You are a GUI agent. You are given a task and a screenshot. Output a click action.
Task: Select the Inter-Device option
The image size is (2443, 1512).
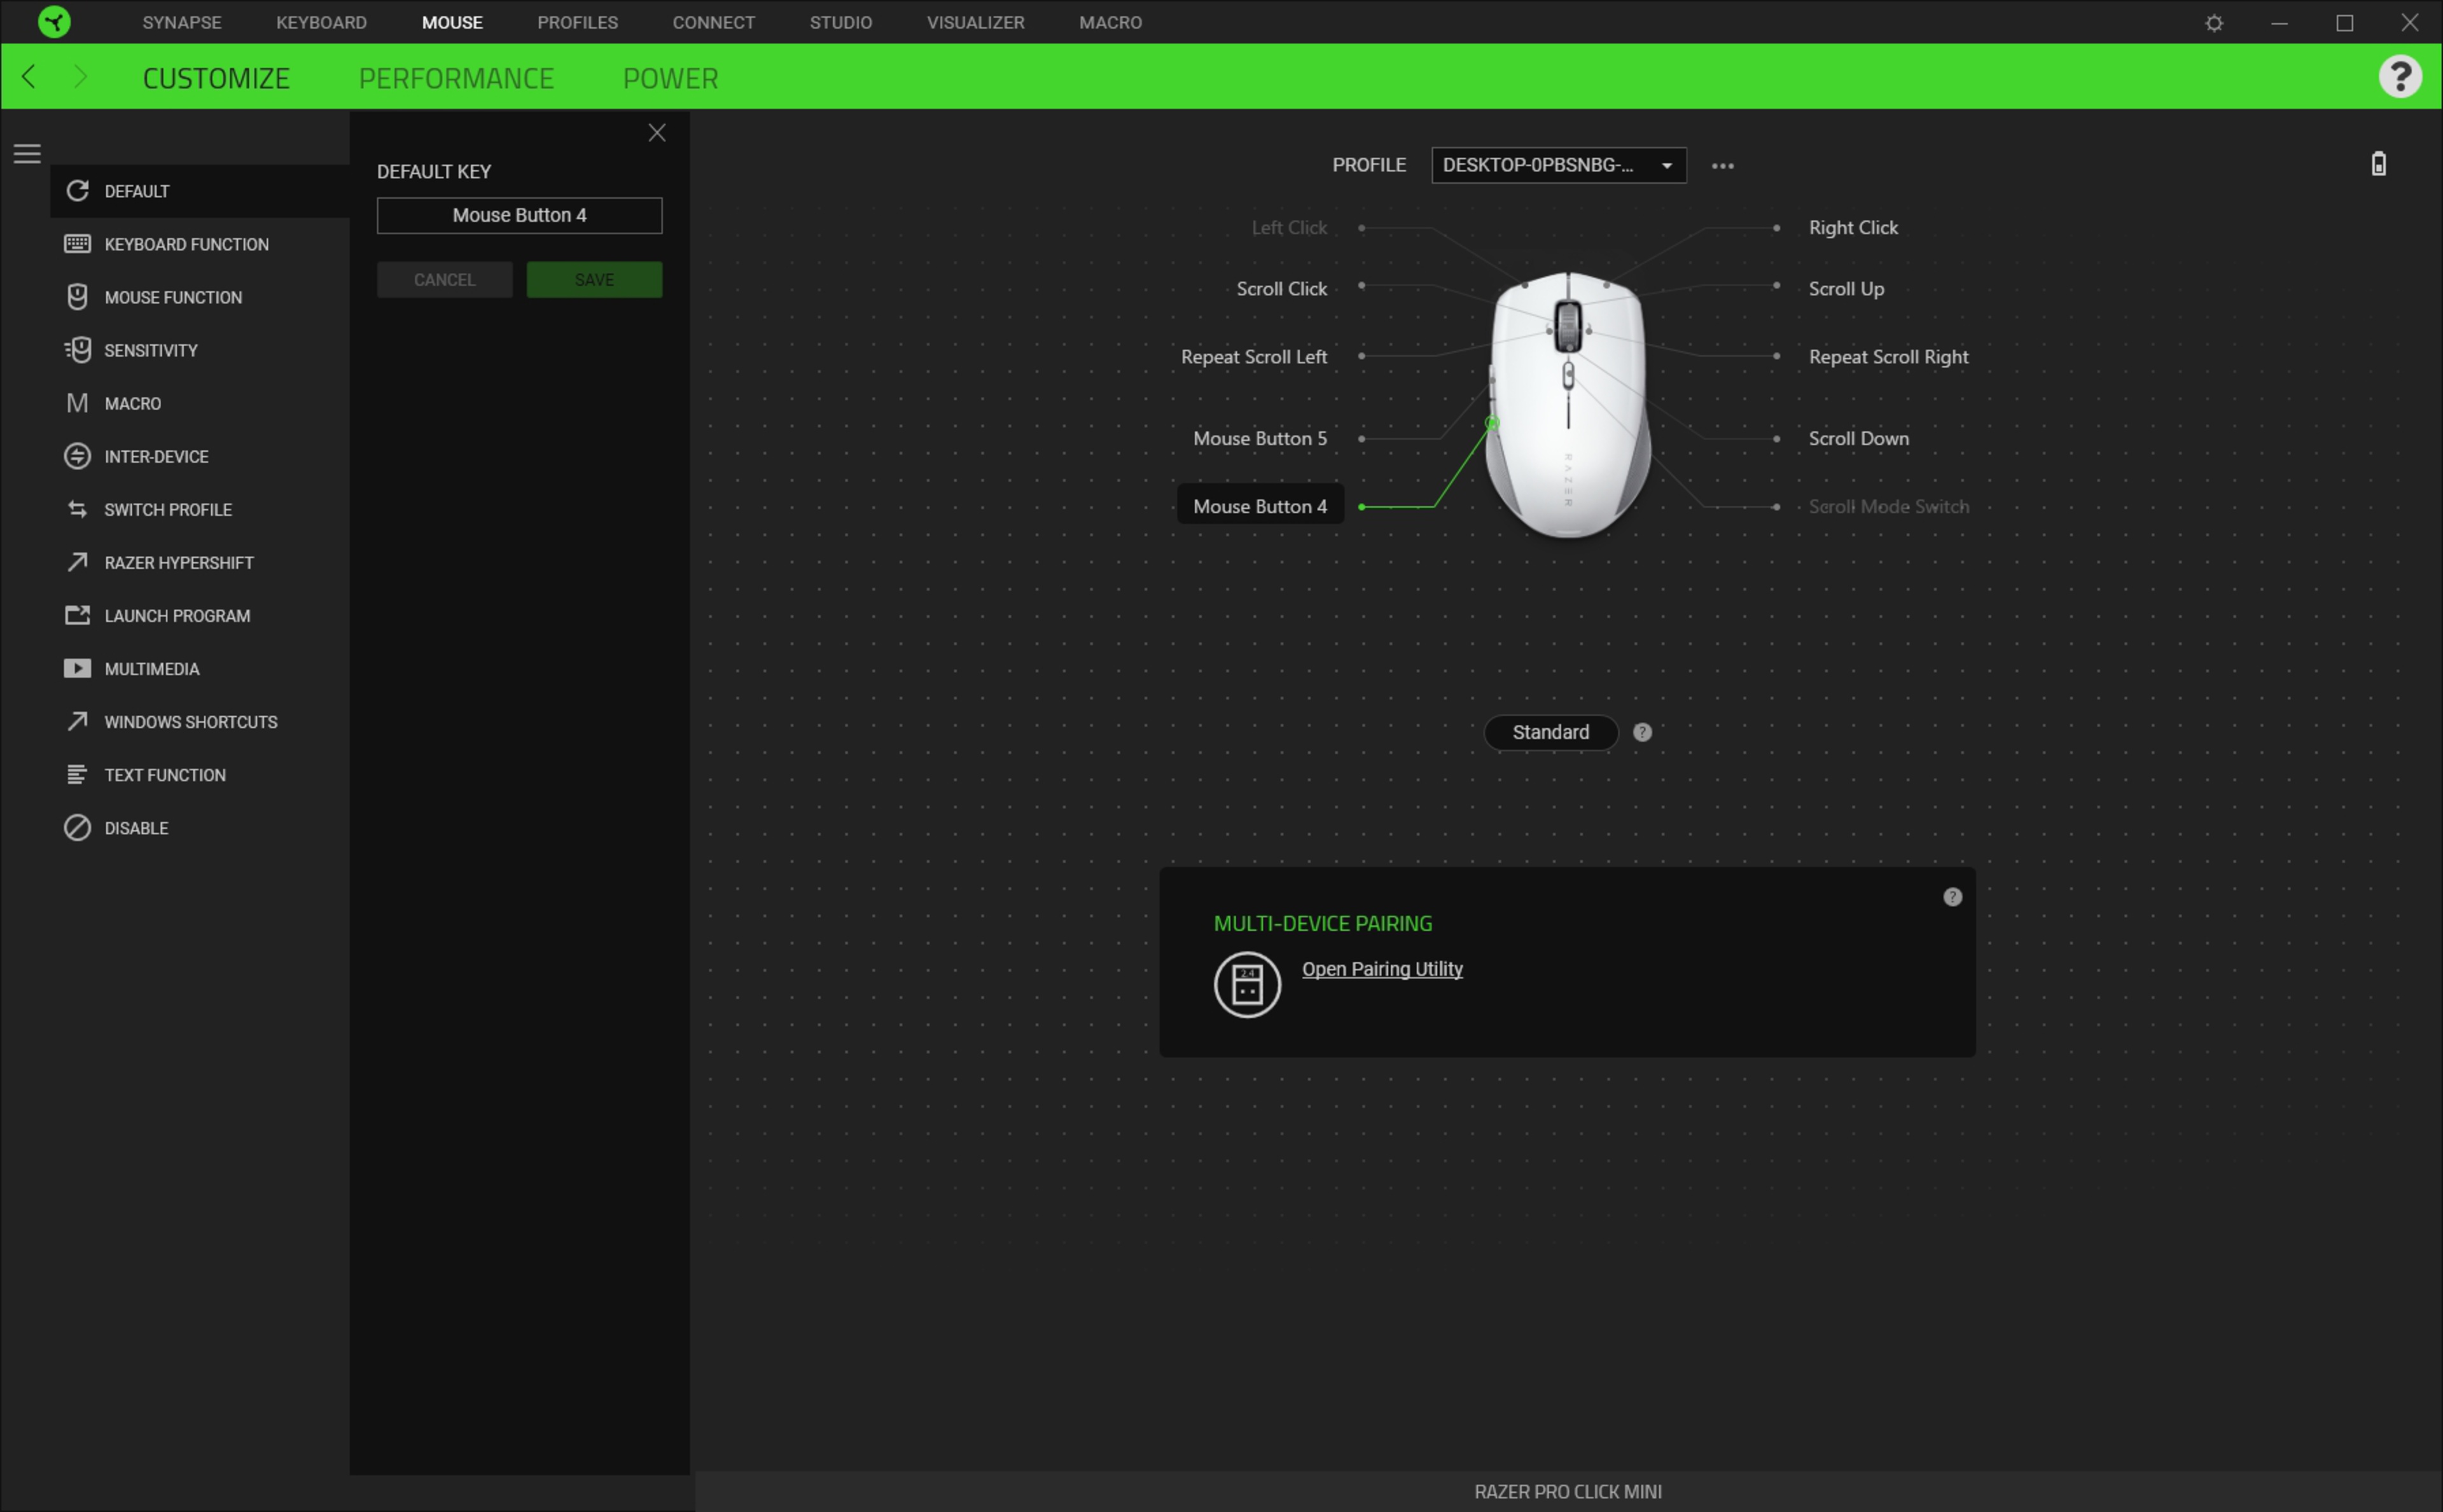[155, 456]
